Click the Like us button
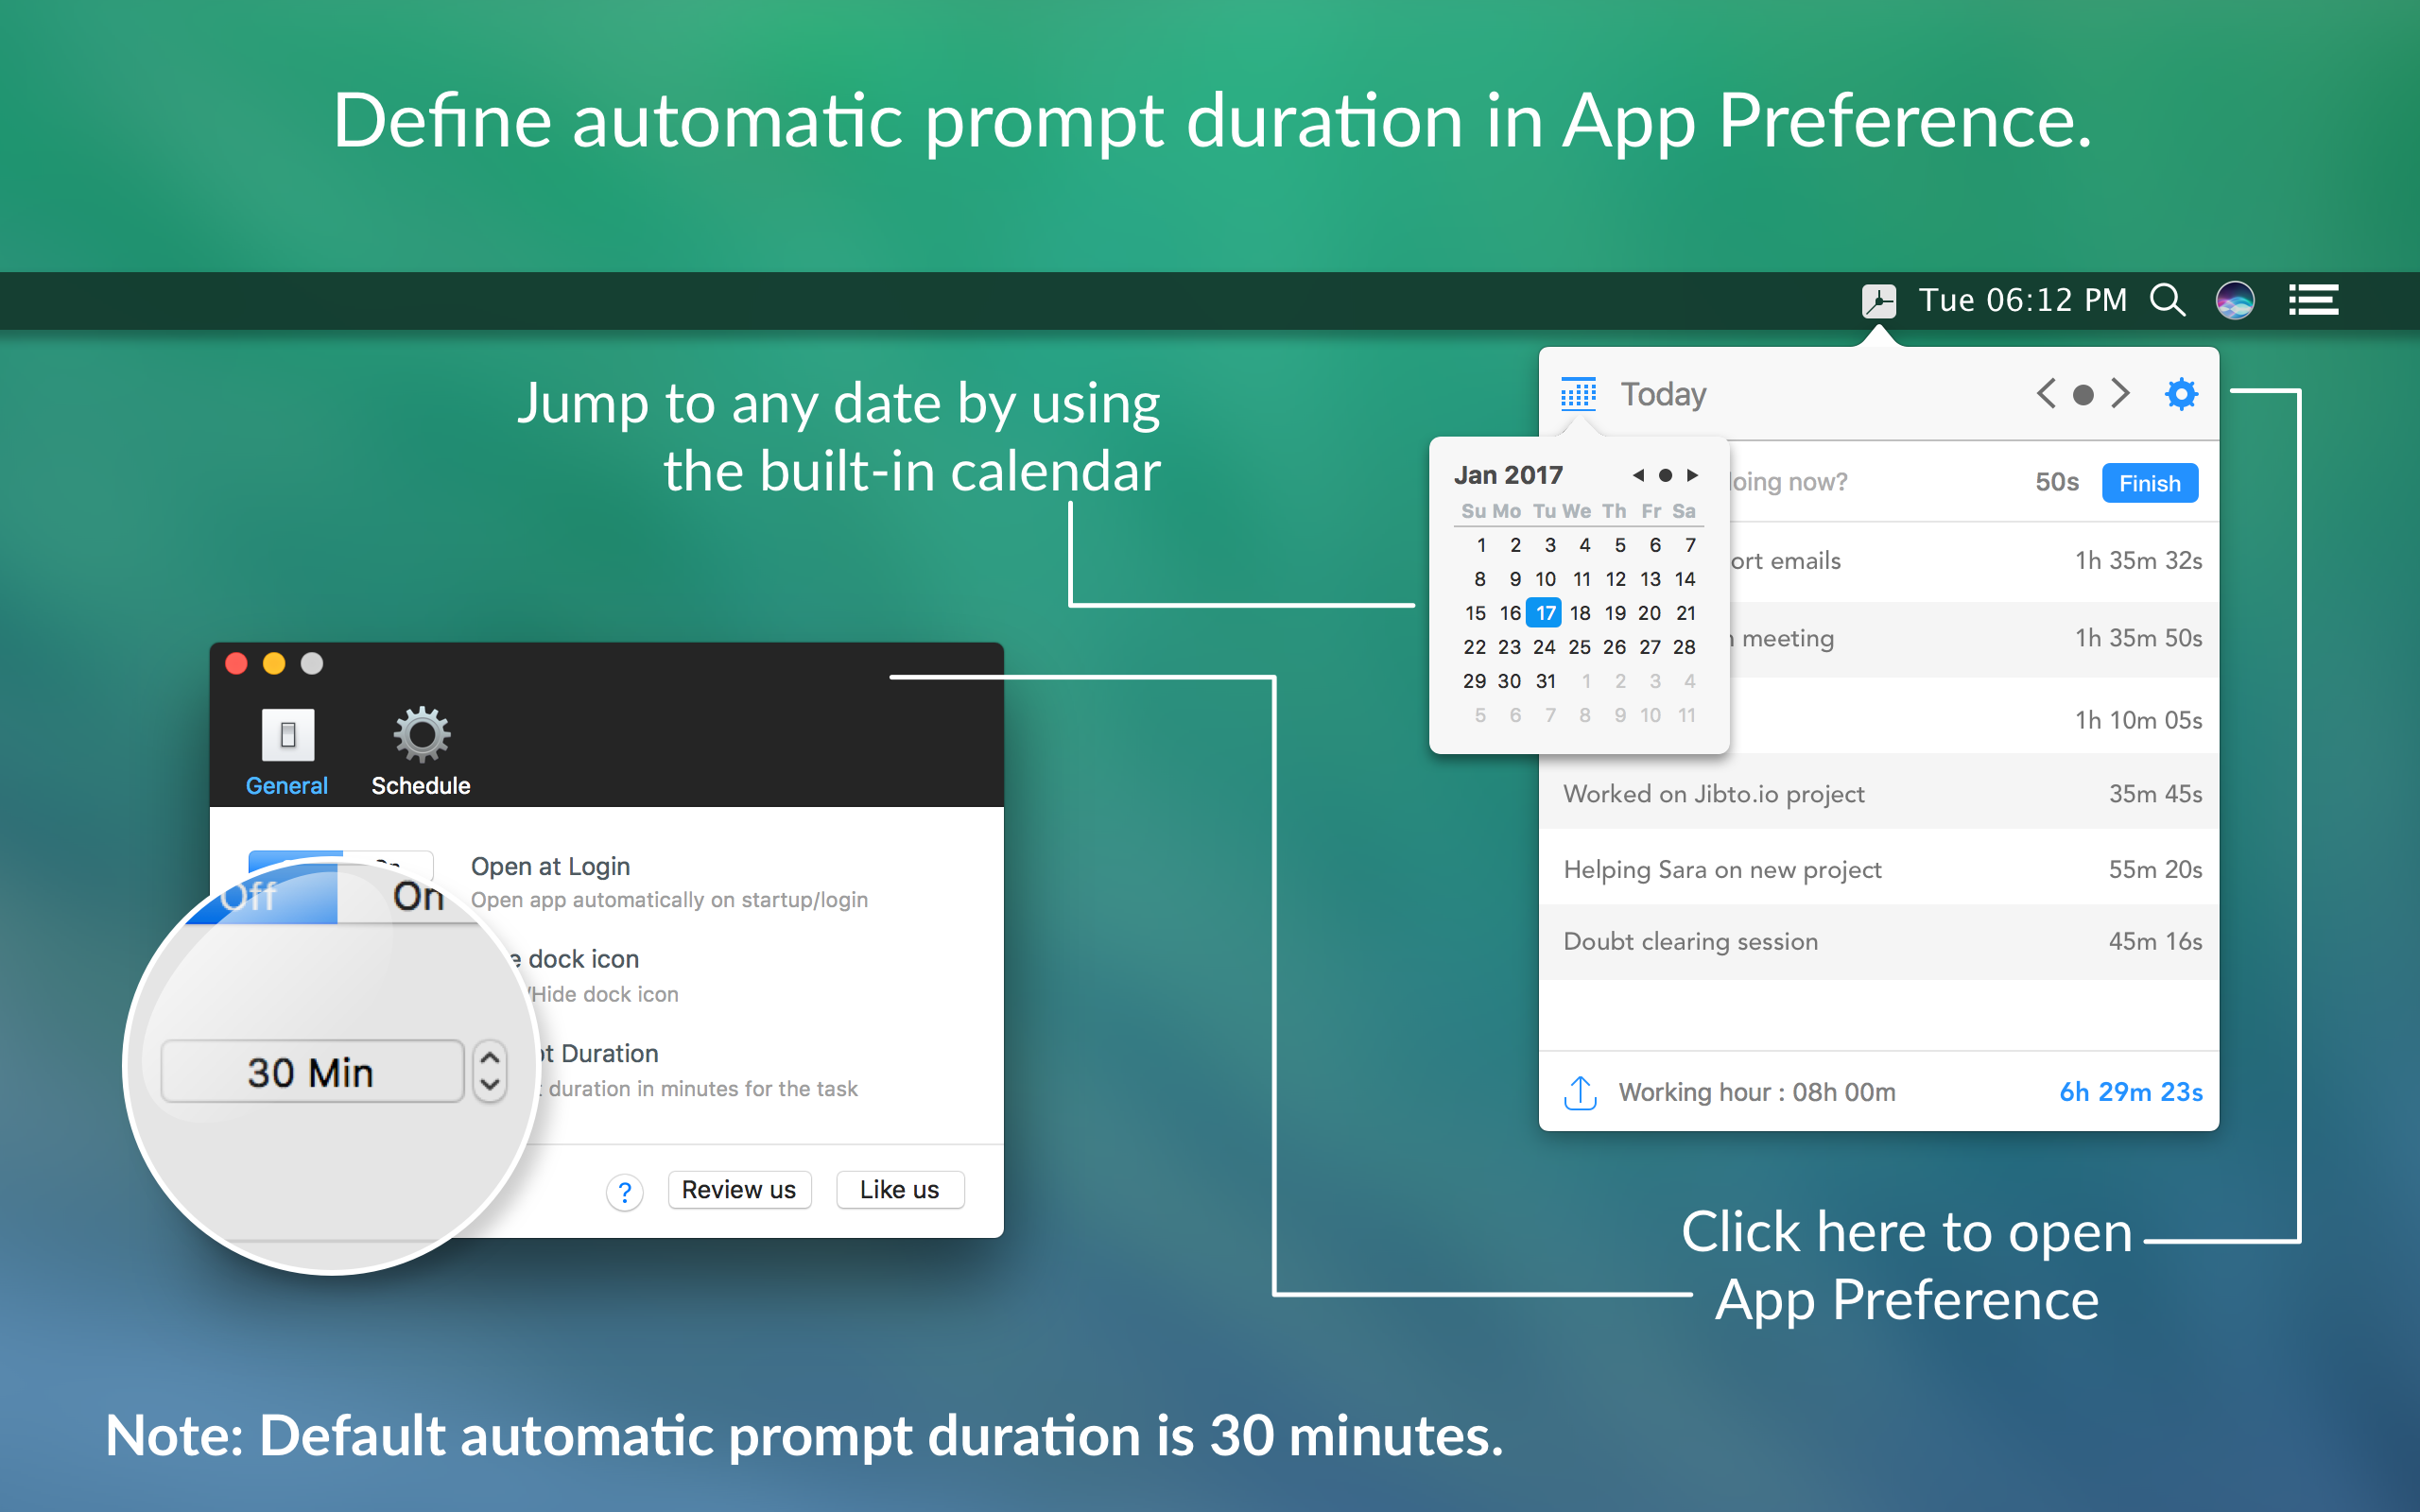2420x1512 pixels. pos(900,1190)
